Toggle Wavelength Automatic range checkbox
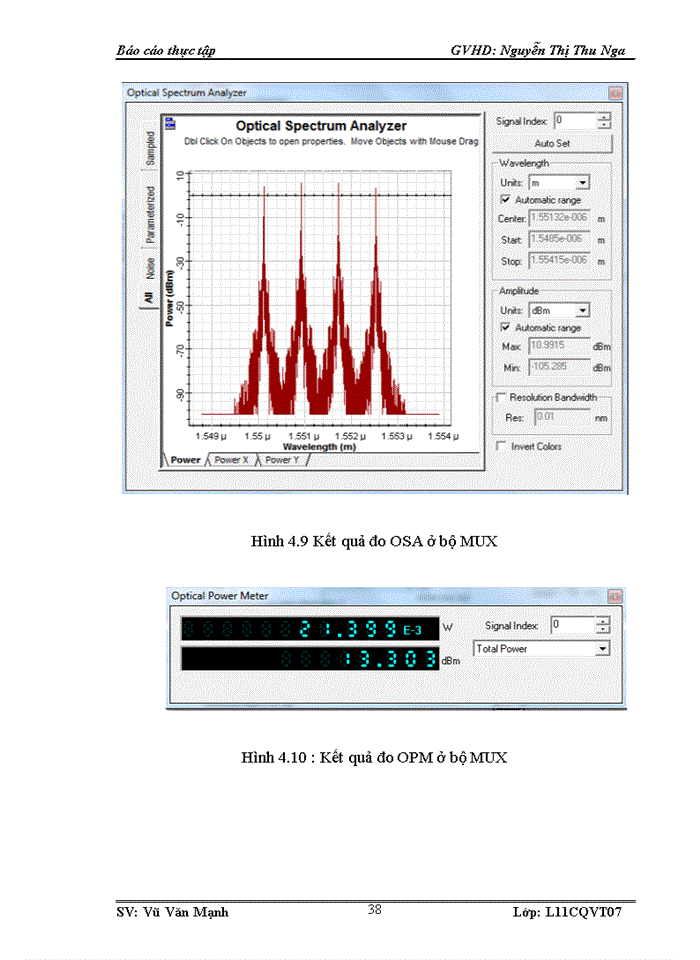The image size is (700, 960). pos(505,200)
